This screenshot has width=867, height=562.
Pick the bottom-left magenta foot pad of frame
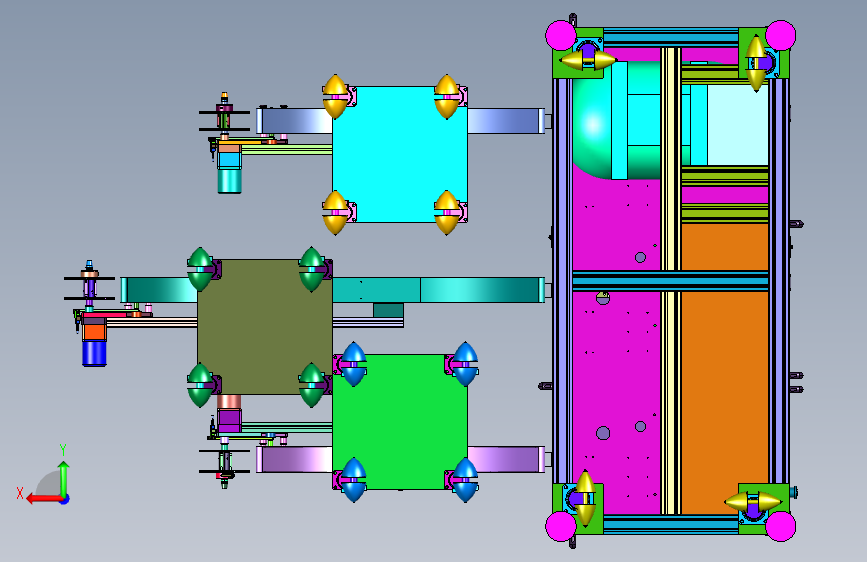click(x=561, y=526)
